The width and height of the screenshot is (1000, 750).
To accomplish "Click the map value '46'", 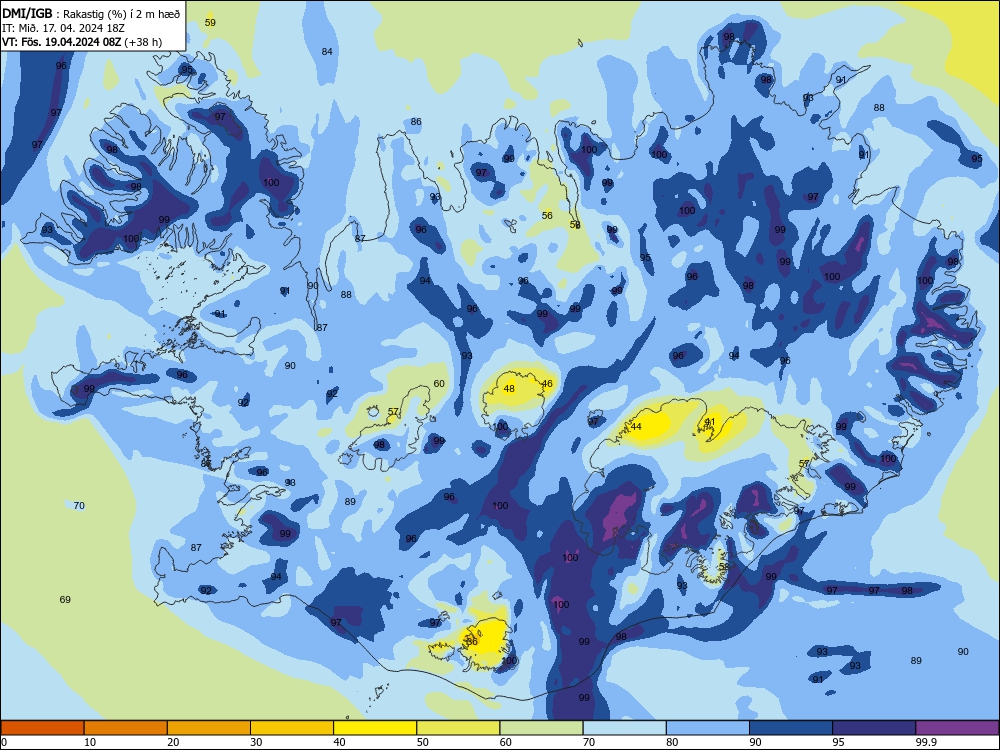I will click(x=547, y=383).
